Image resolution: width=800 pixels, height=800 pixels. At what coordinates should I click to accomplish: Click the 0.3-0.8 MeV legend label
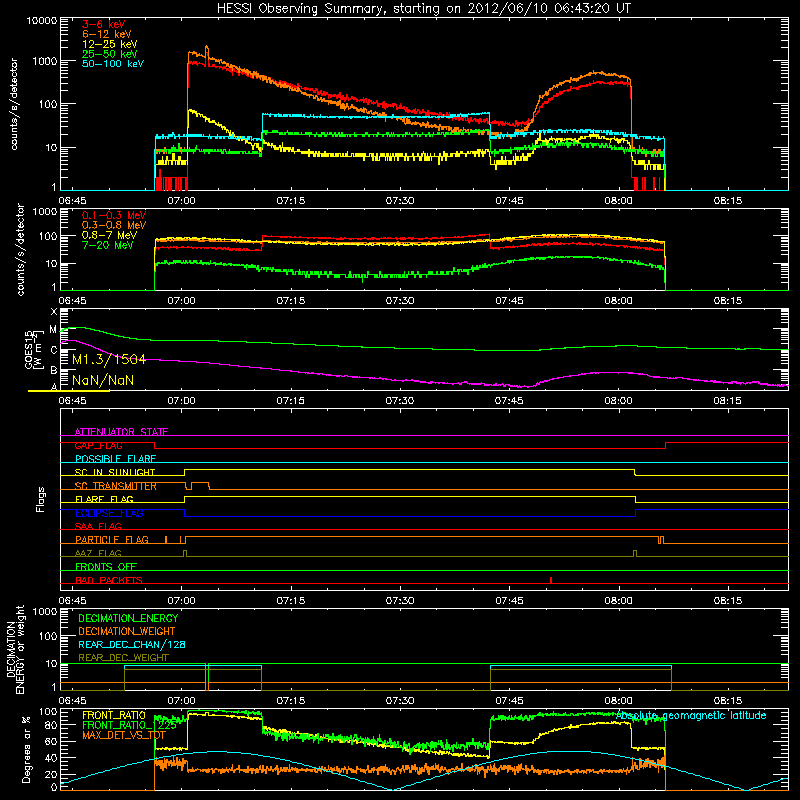[x=114, y=225]
